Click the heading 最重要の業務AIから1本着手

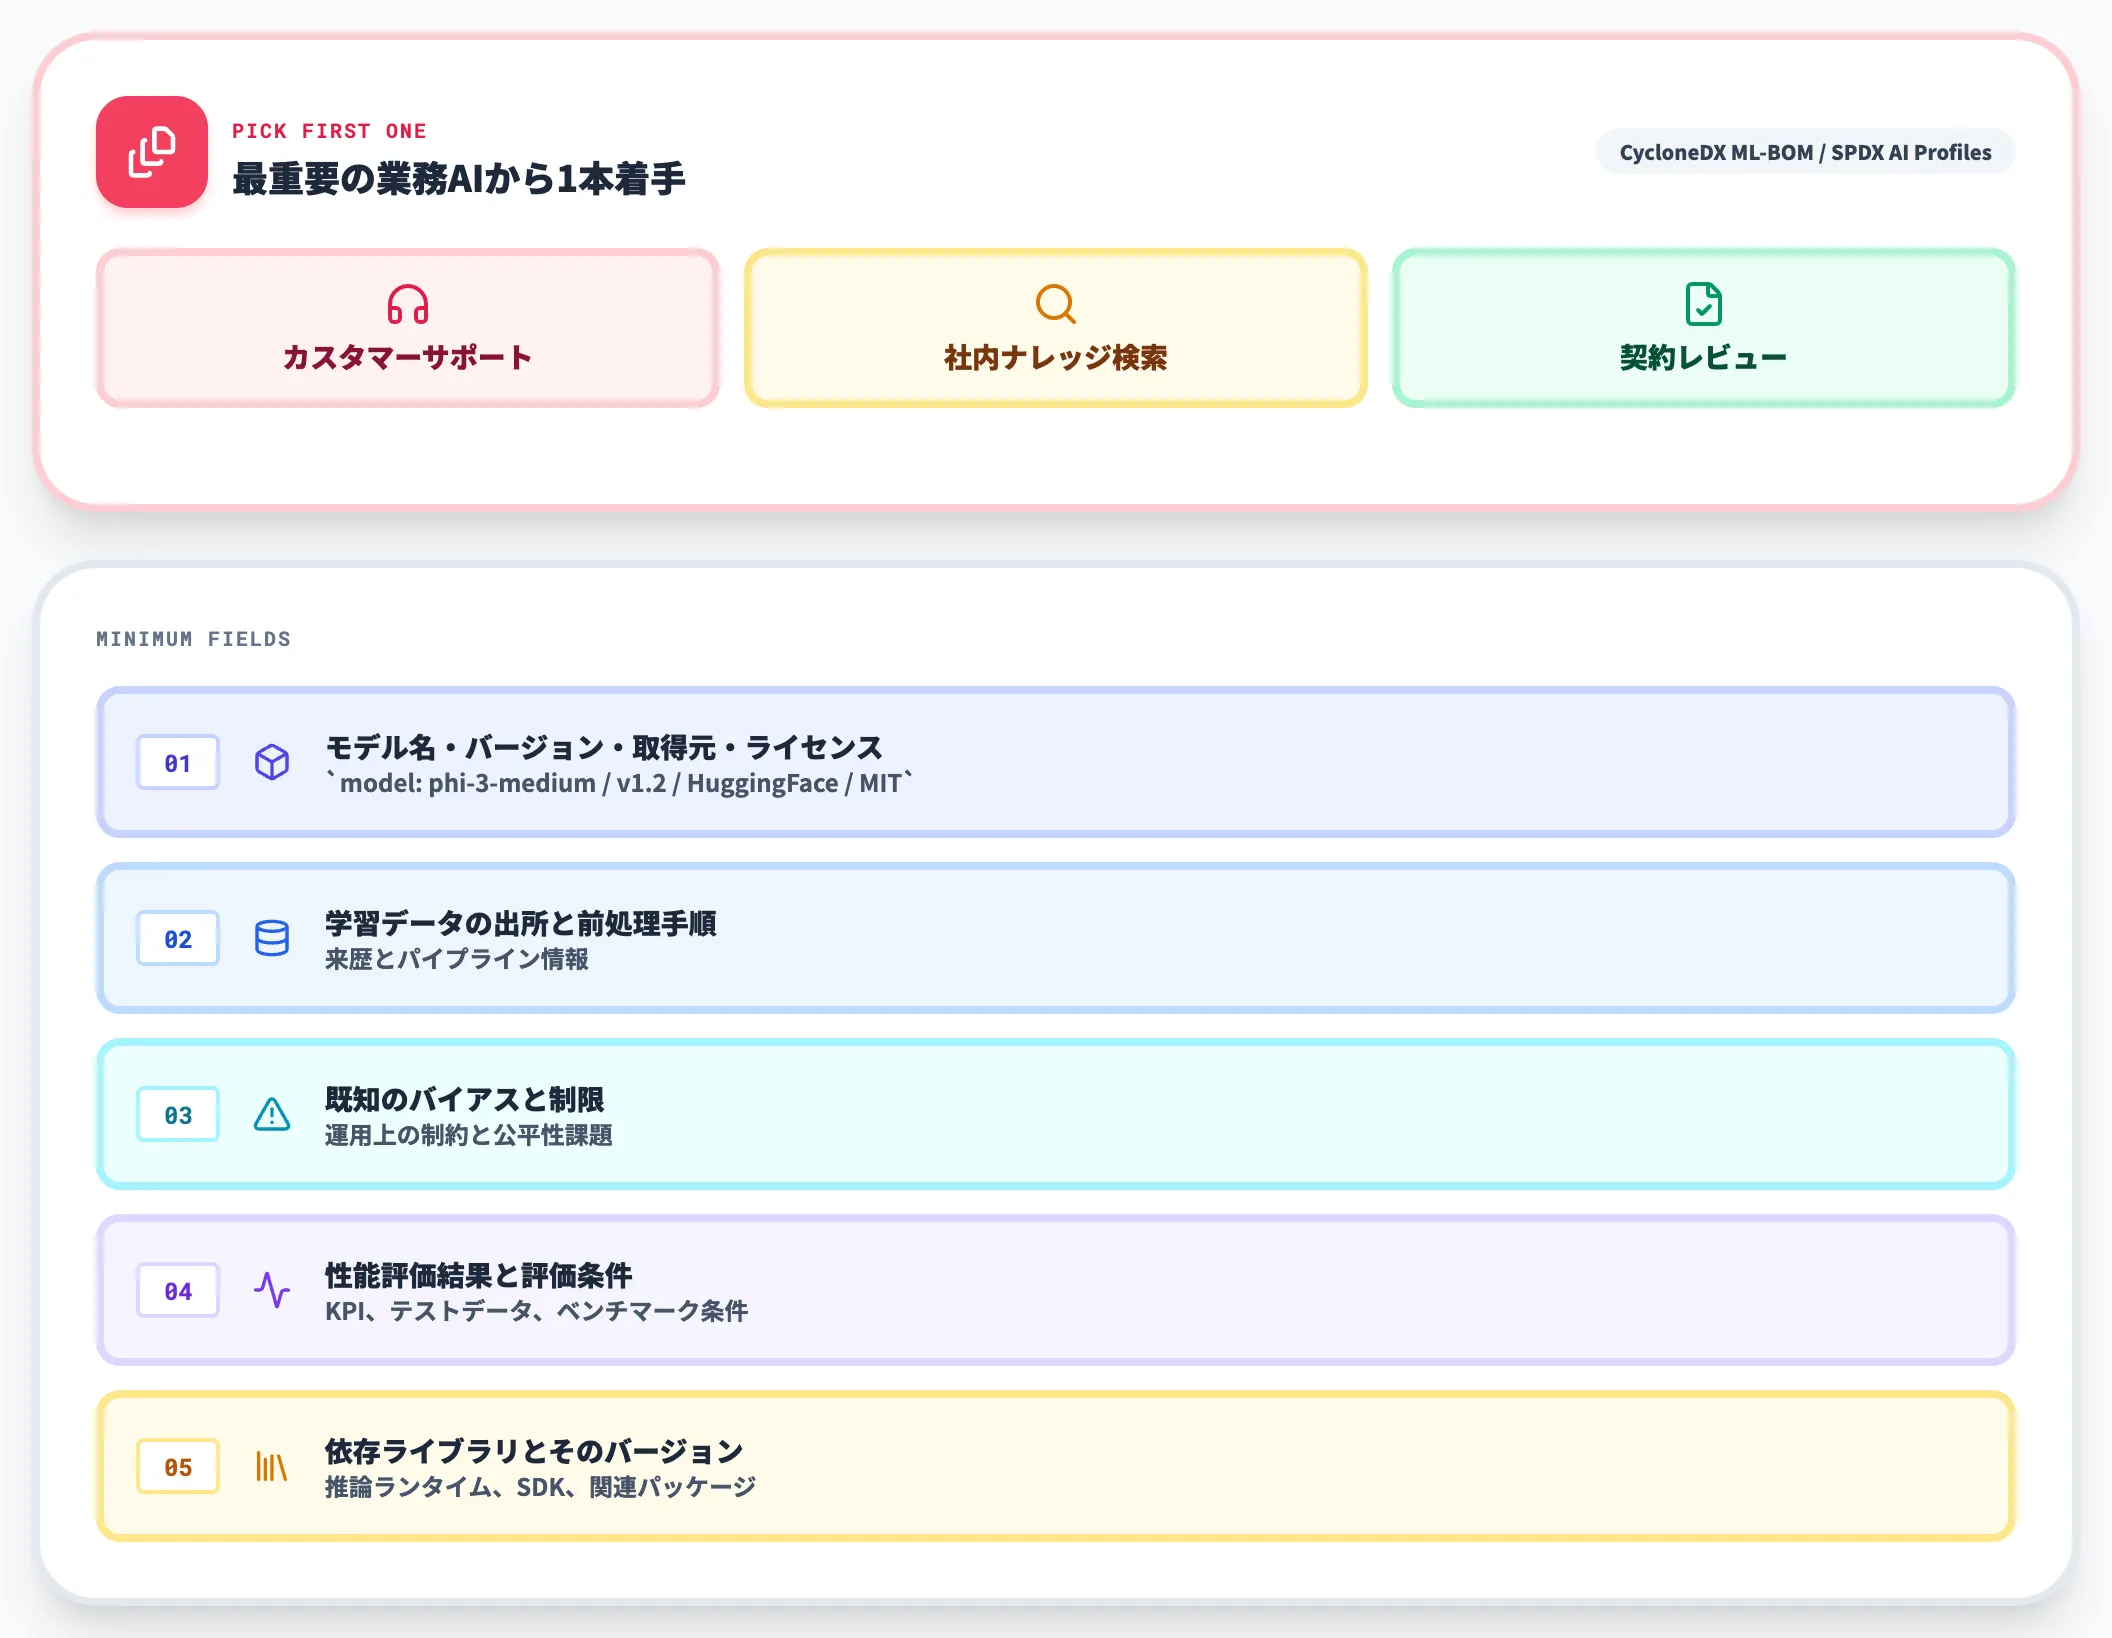click(459, 179)
